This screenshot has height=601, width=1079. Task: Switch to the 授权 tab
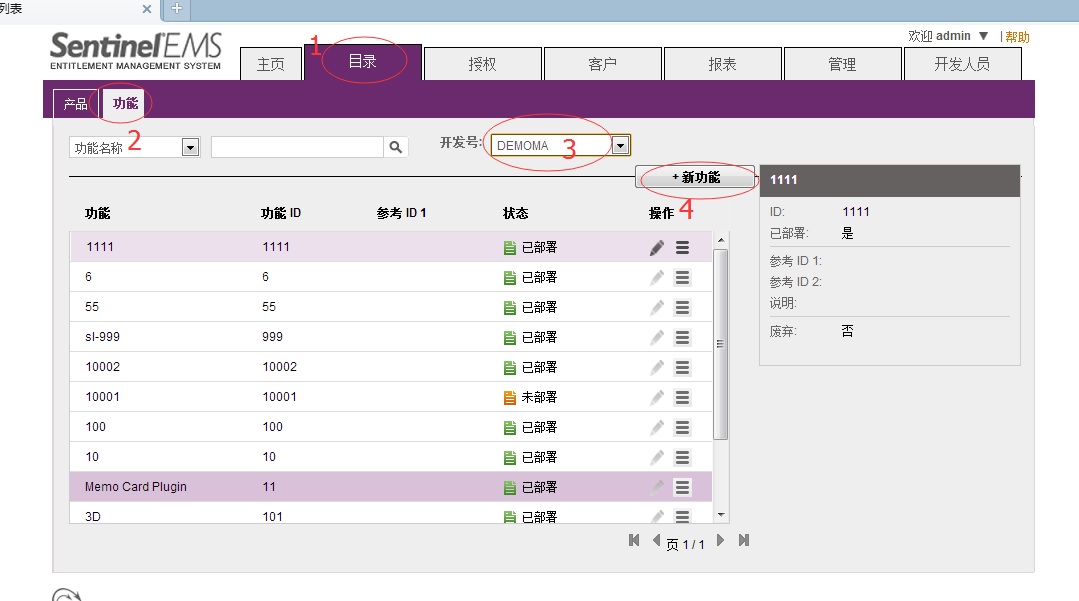click(x=482, y=64)
